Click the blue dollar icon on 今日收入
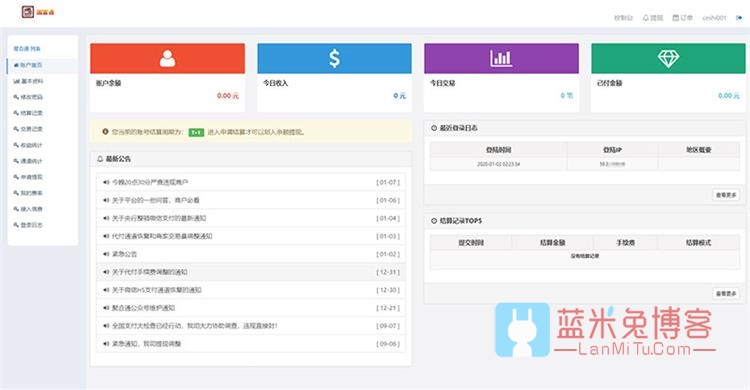Viewport: 750px width, 390px height. (x=334, y=58)
